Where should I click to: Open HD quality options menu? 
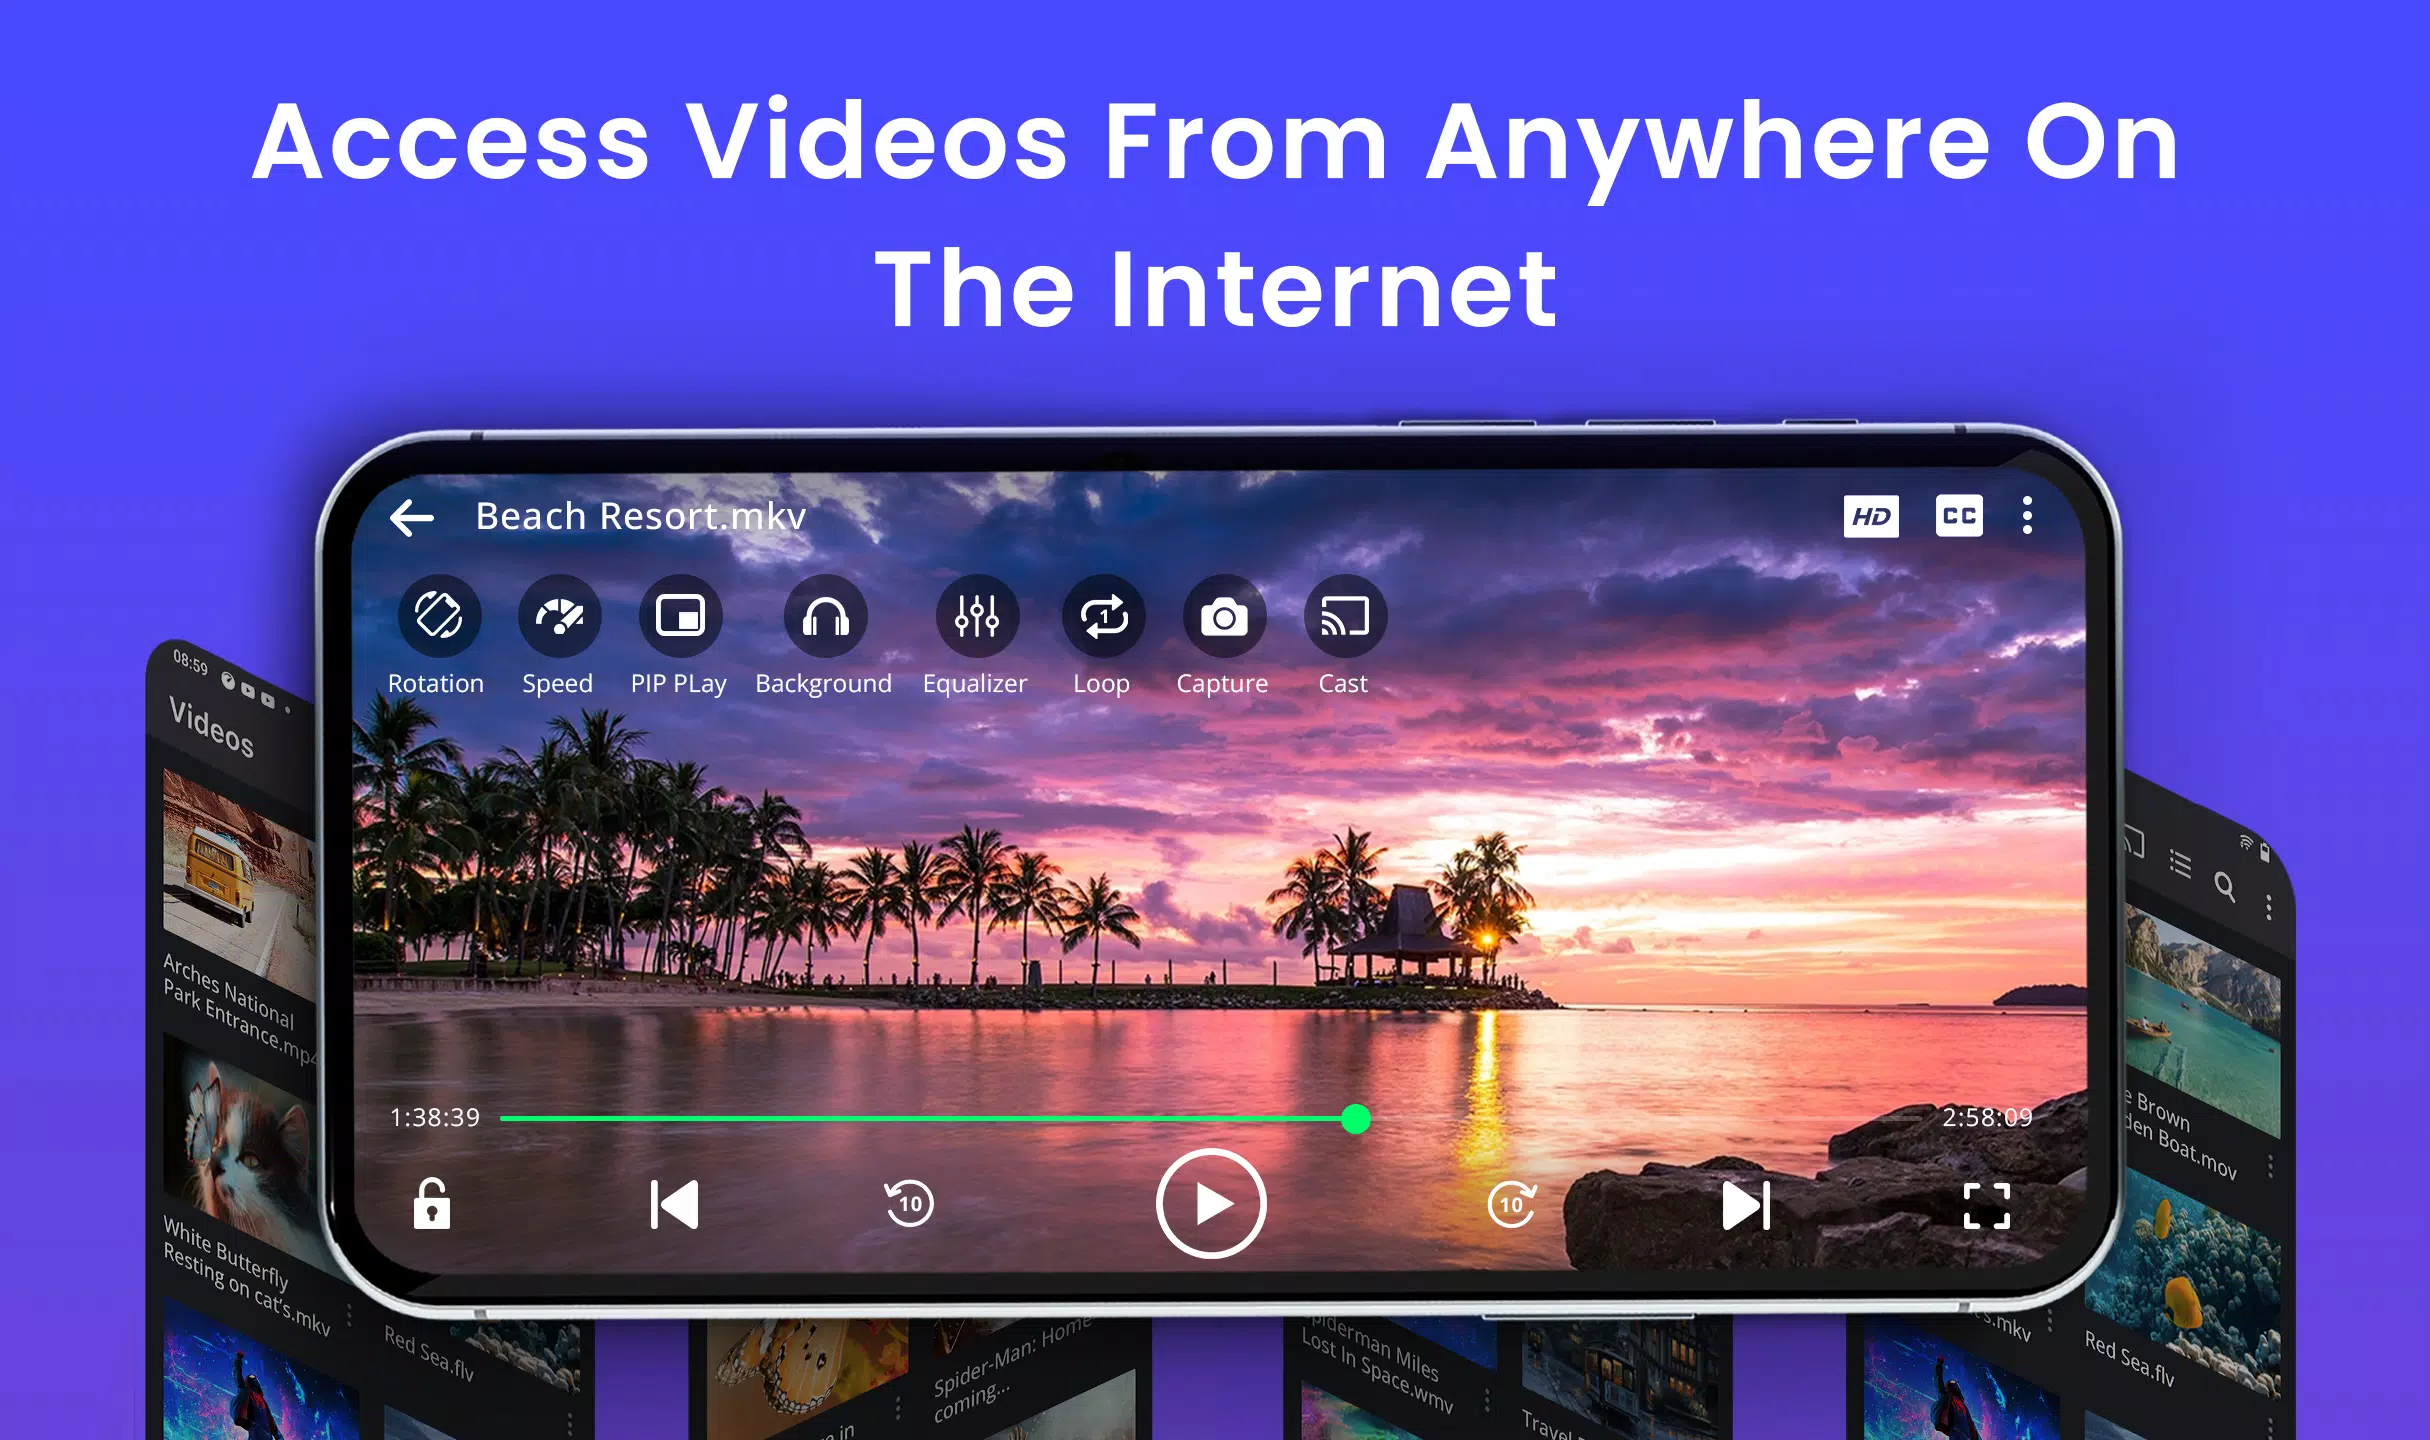[1873, 513]
